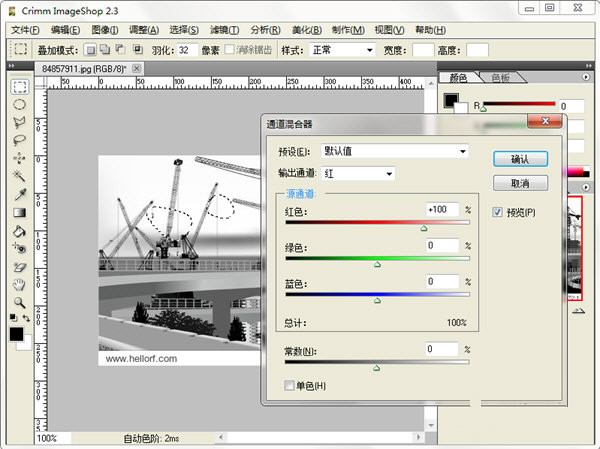
Task: Open the 帮助(H) menu
Action: pos(430,30)
